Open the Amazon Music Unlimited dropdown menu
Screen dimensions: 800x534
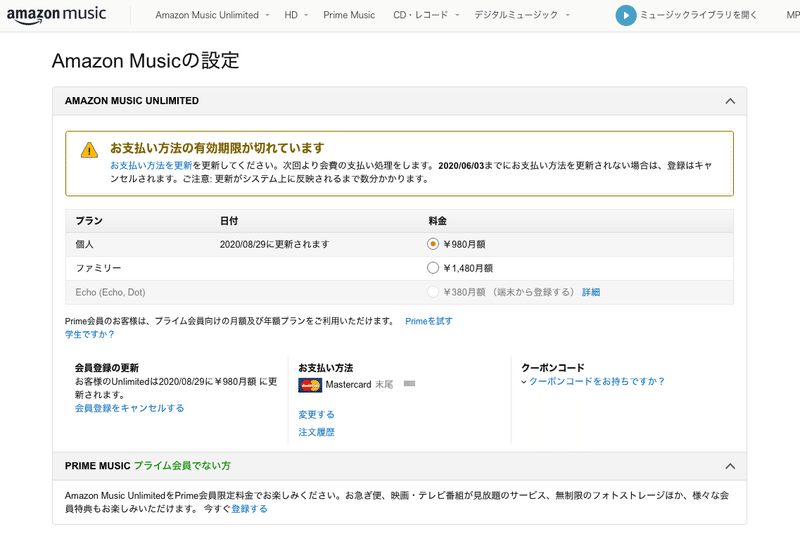pos(212,15)
